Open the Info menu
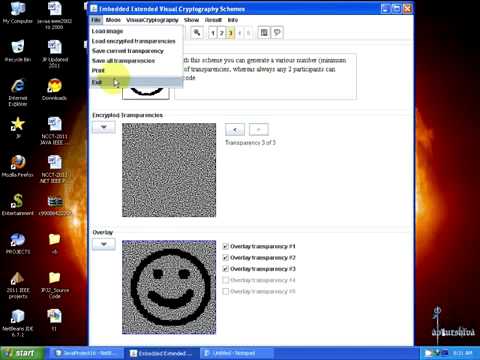 [x=233, y=20]
